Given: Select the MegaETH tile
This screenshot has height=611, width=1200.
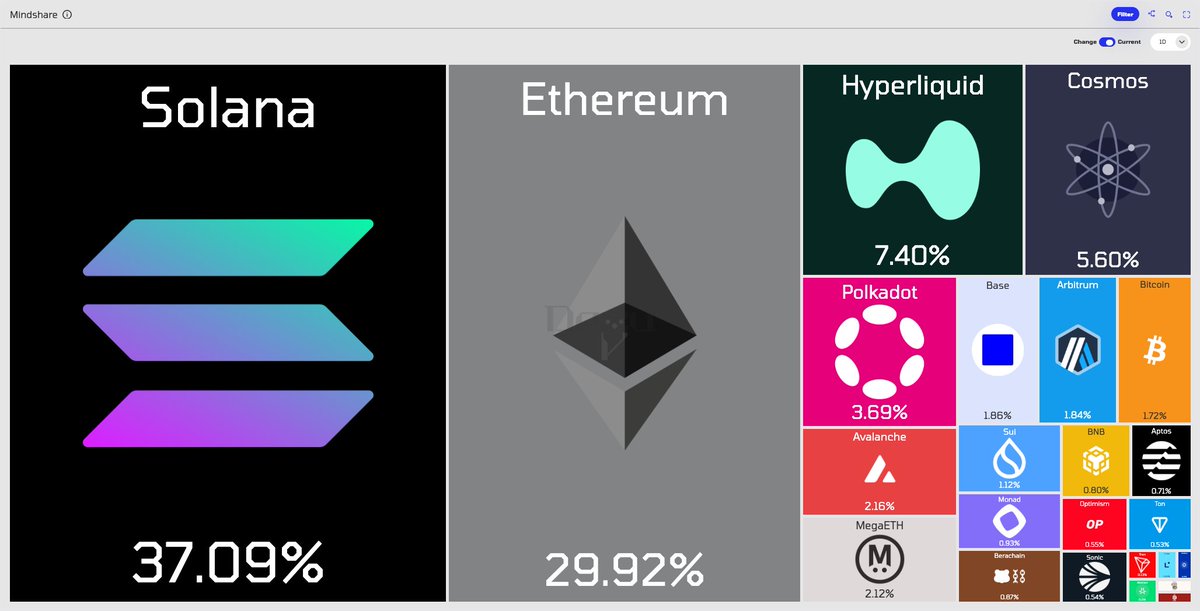Looking at the screenshot, I should point(879,559).
